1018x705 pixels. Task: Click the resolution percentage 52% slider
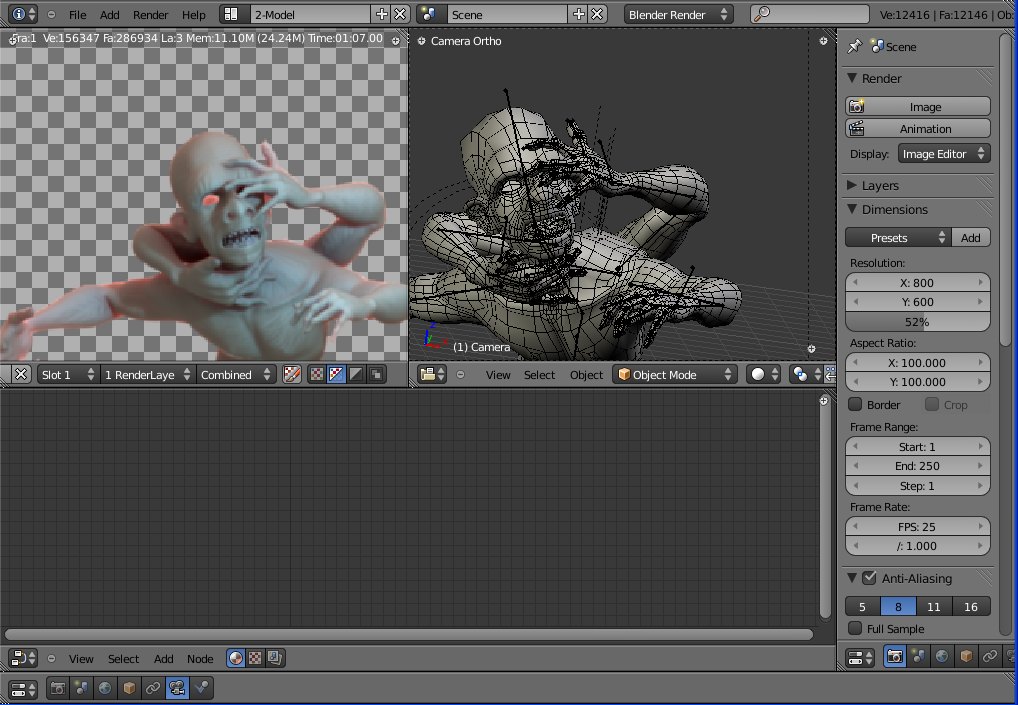(918, 322)
